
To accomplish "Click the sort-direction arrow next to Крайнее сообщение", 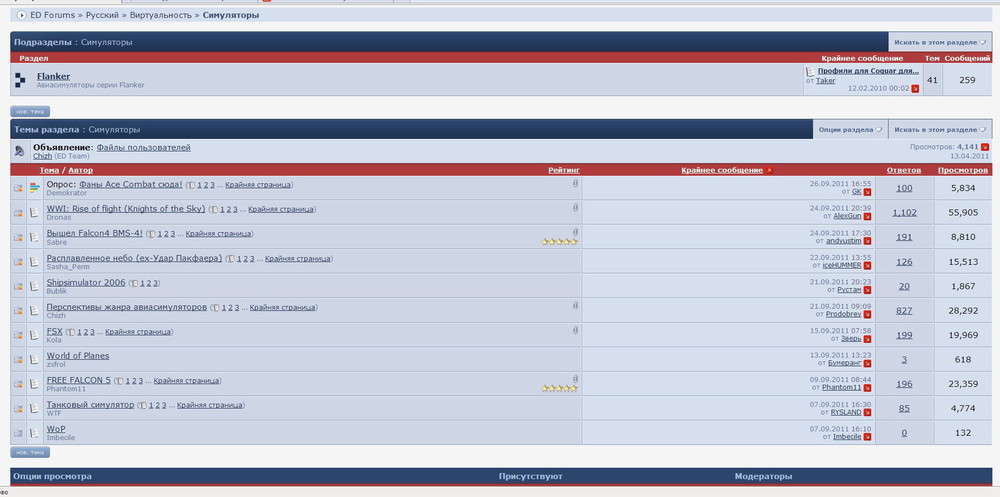I will tap(769, 171).
